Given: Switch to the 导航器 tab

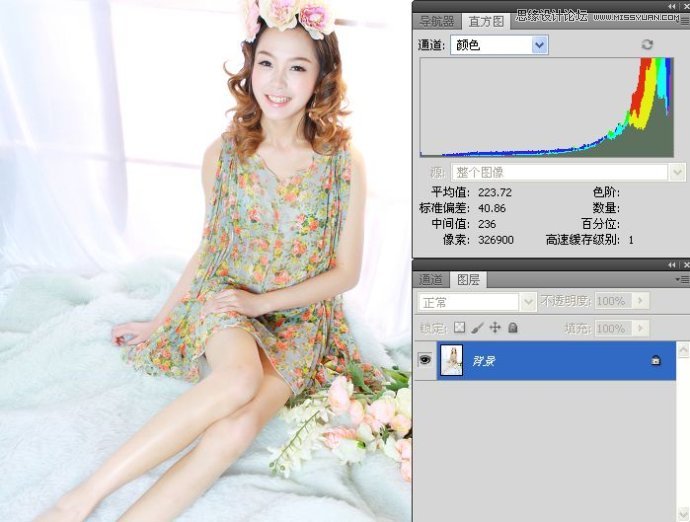Looking at the screenshot, I should (437, 21).
